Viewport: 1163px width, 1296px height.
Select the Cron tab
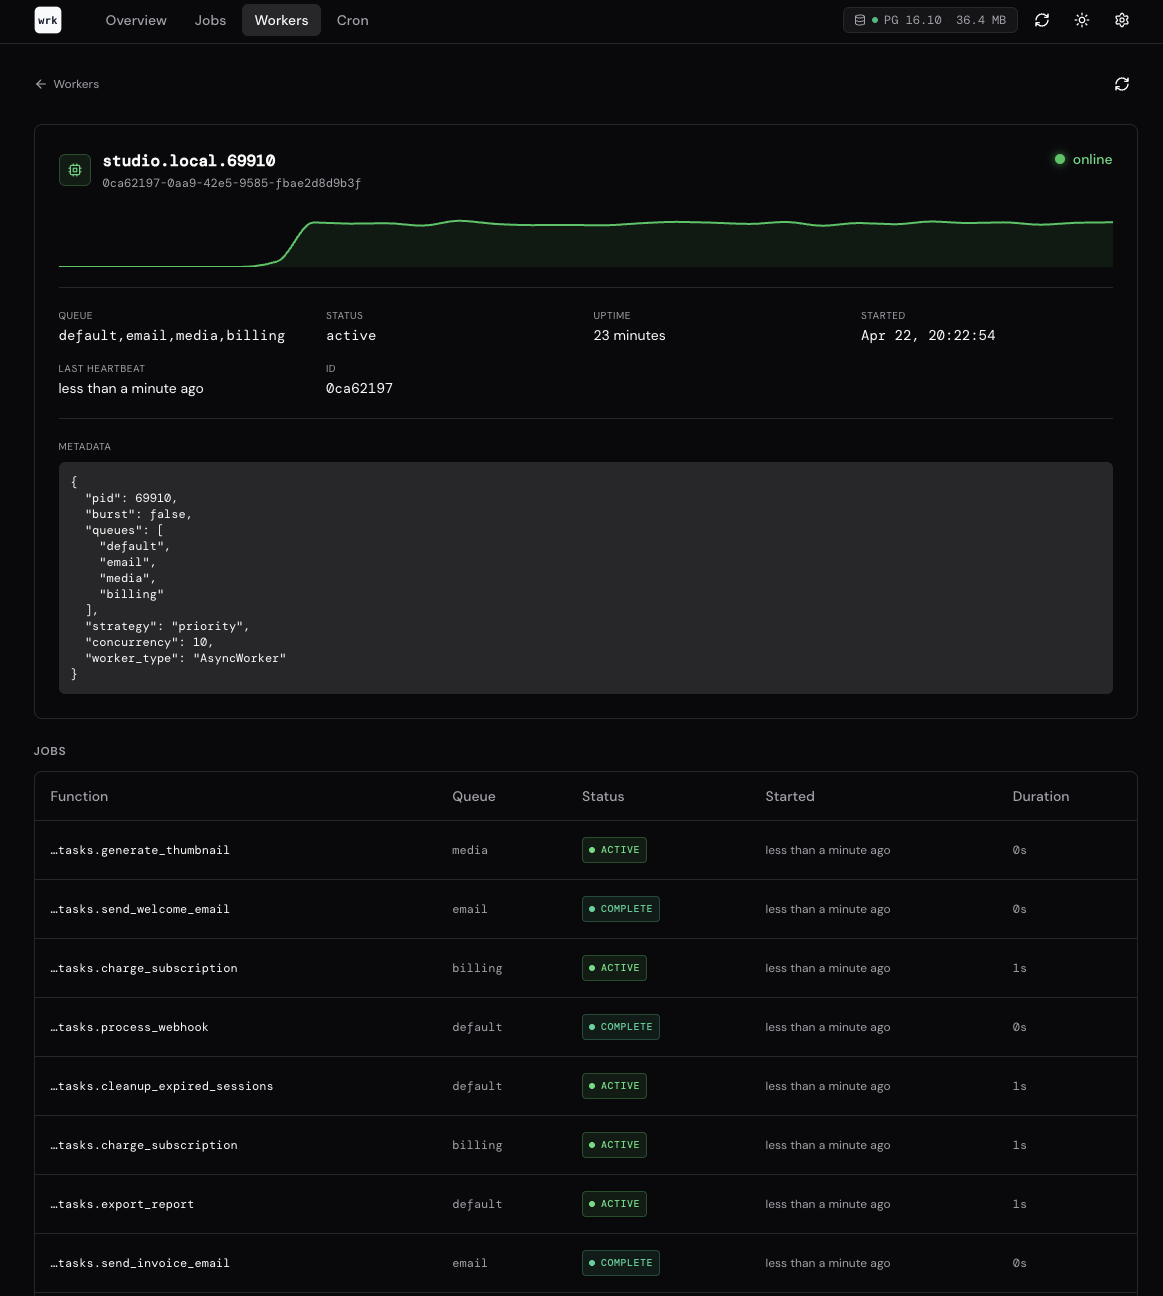point(352,20)
